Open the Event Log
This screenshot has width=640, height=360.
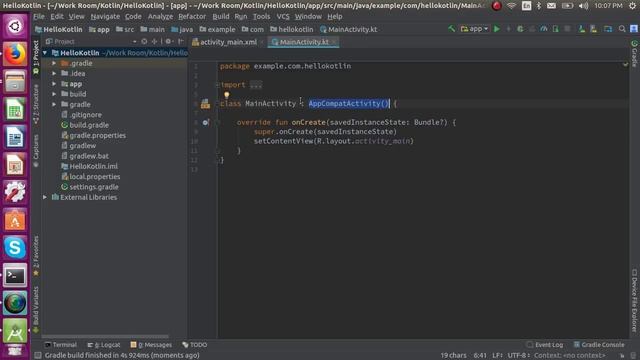544,345
